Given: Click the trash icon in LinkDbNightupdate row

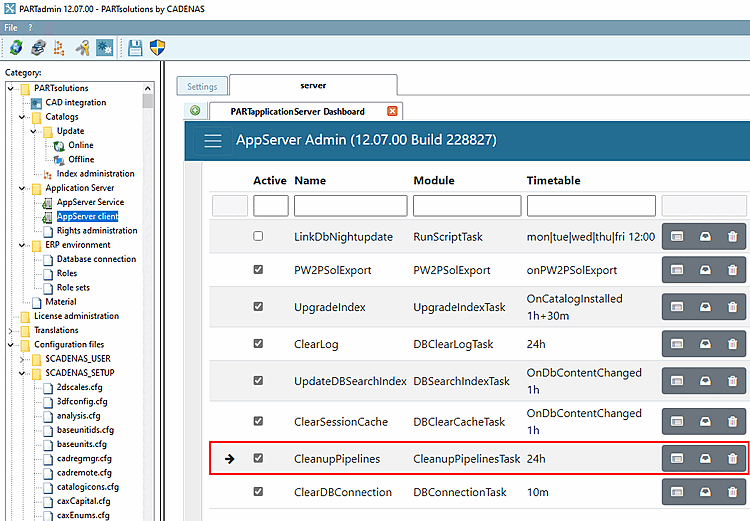Looking at the screenshot, I should [732, 236].
